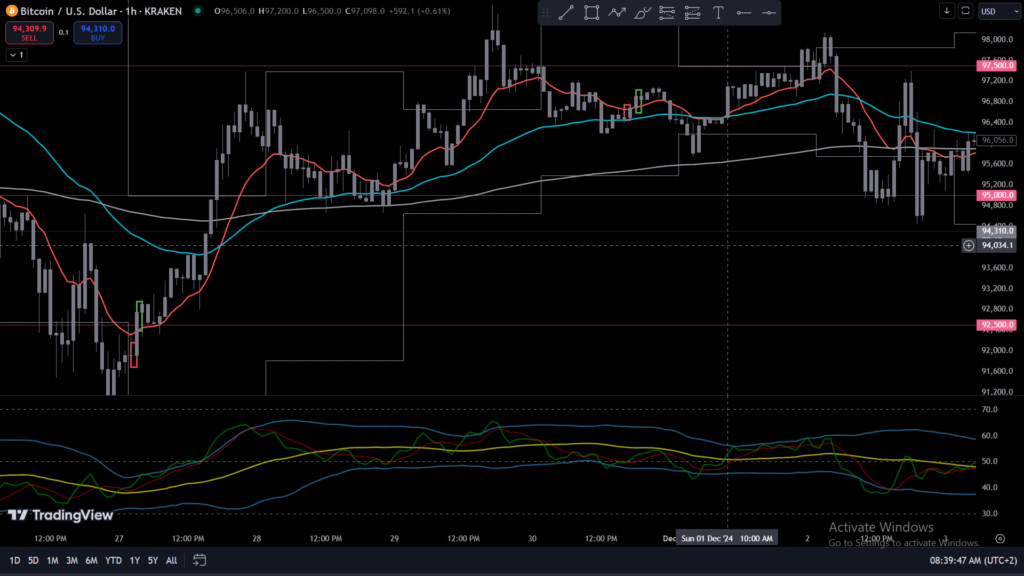
Task: Select the trend line drawing tool
Action: pyautogui.click(x=566, y=13)
